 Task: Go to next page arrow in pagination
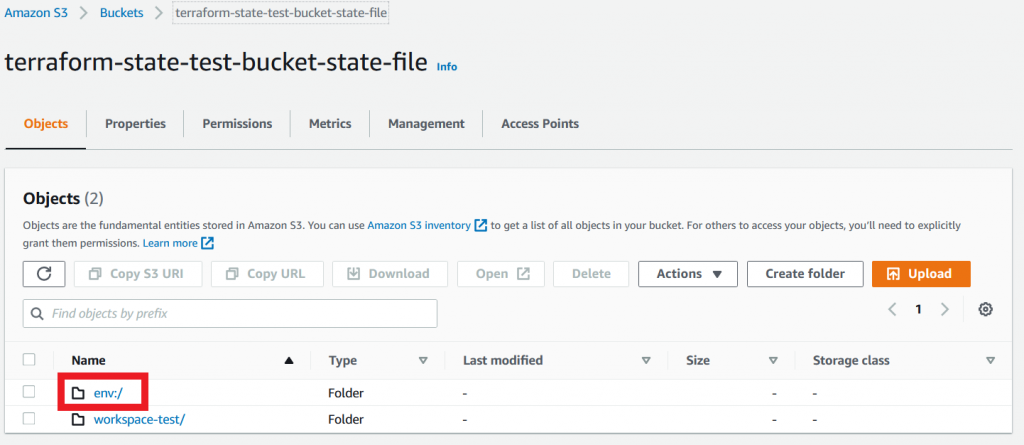945,310
